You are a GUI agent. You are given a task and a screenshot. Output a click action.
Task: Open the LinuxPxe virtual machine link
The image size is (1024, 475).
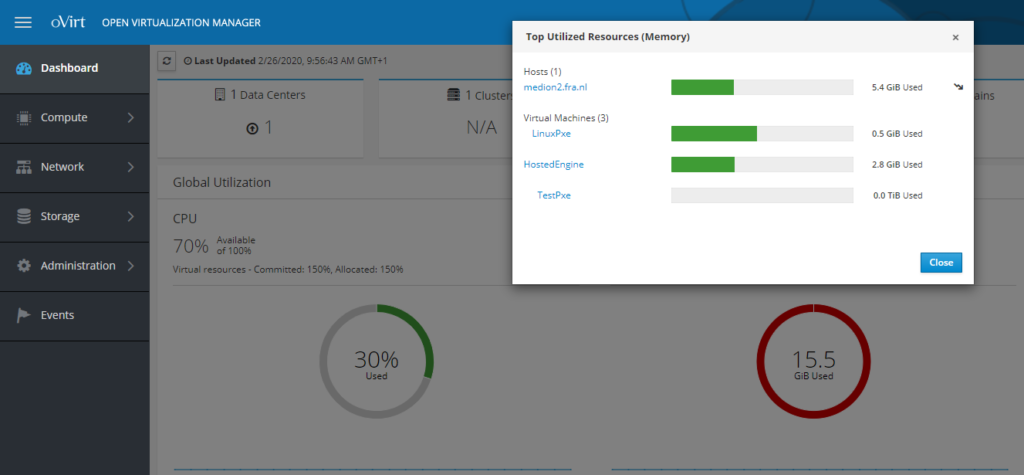pos(551,133)
